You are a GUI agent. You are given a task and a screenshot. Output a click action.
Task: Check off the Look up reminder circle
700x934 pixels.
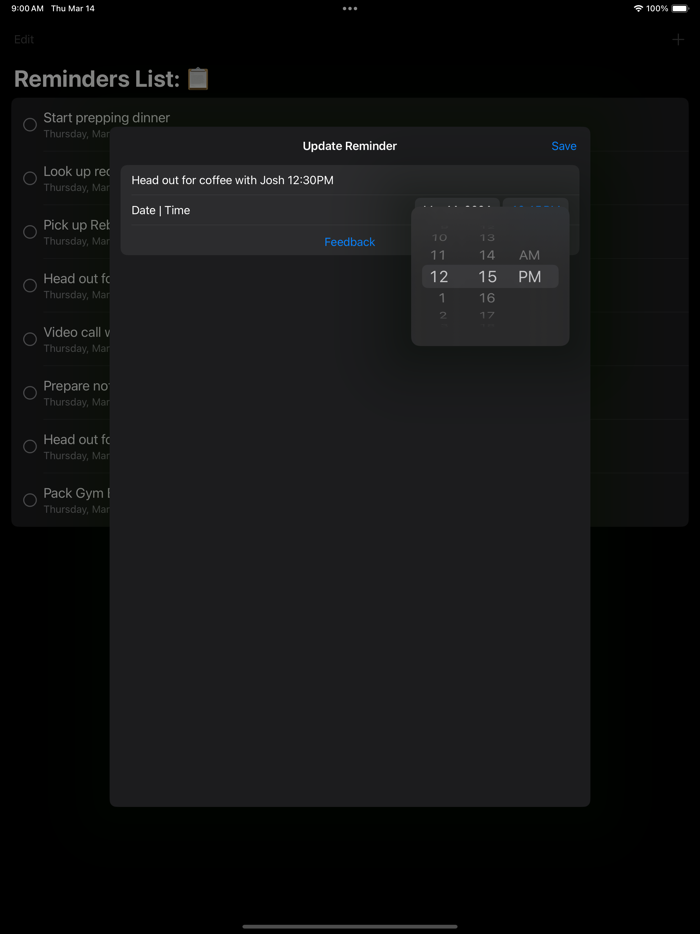click(x=30, y=178)
